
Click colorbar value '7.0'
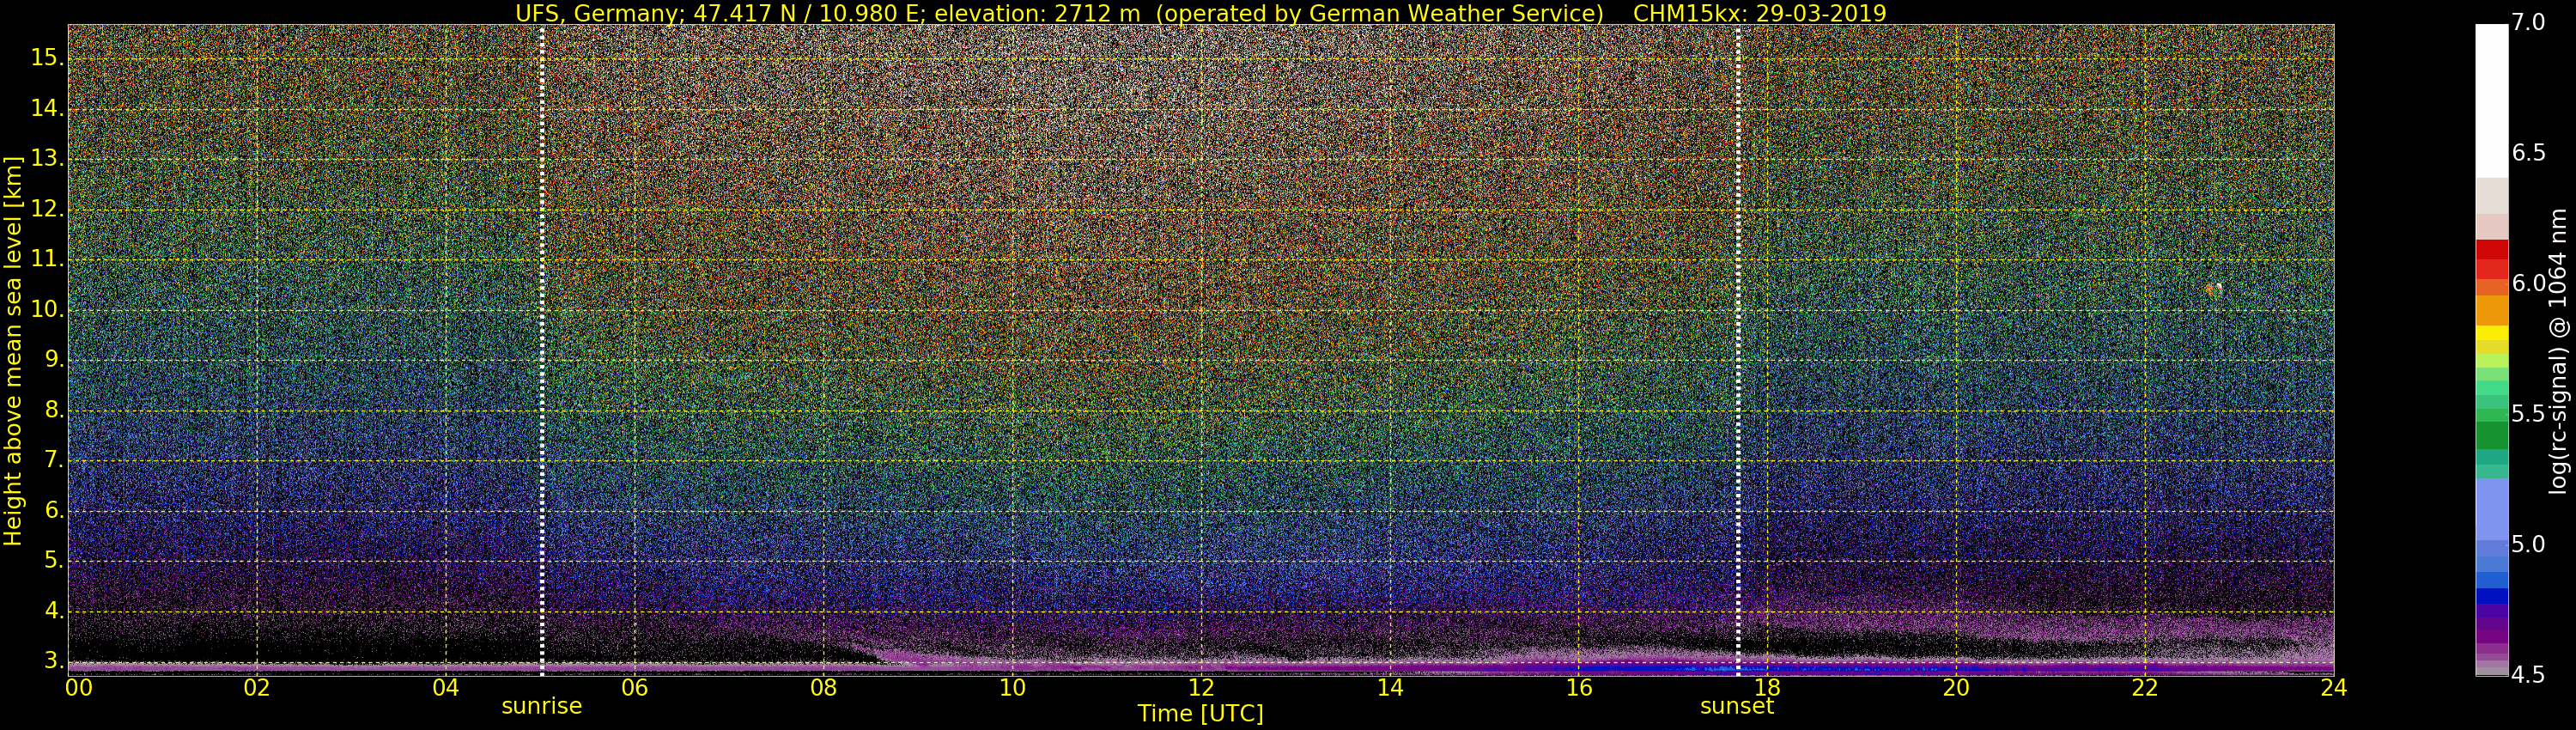tap(2529, 22)
